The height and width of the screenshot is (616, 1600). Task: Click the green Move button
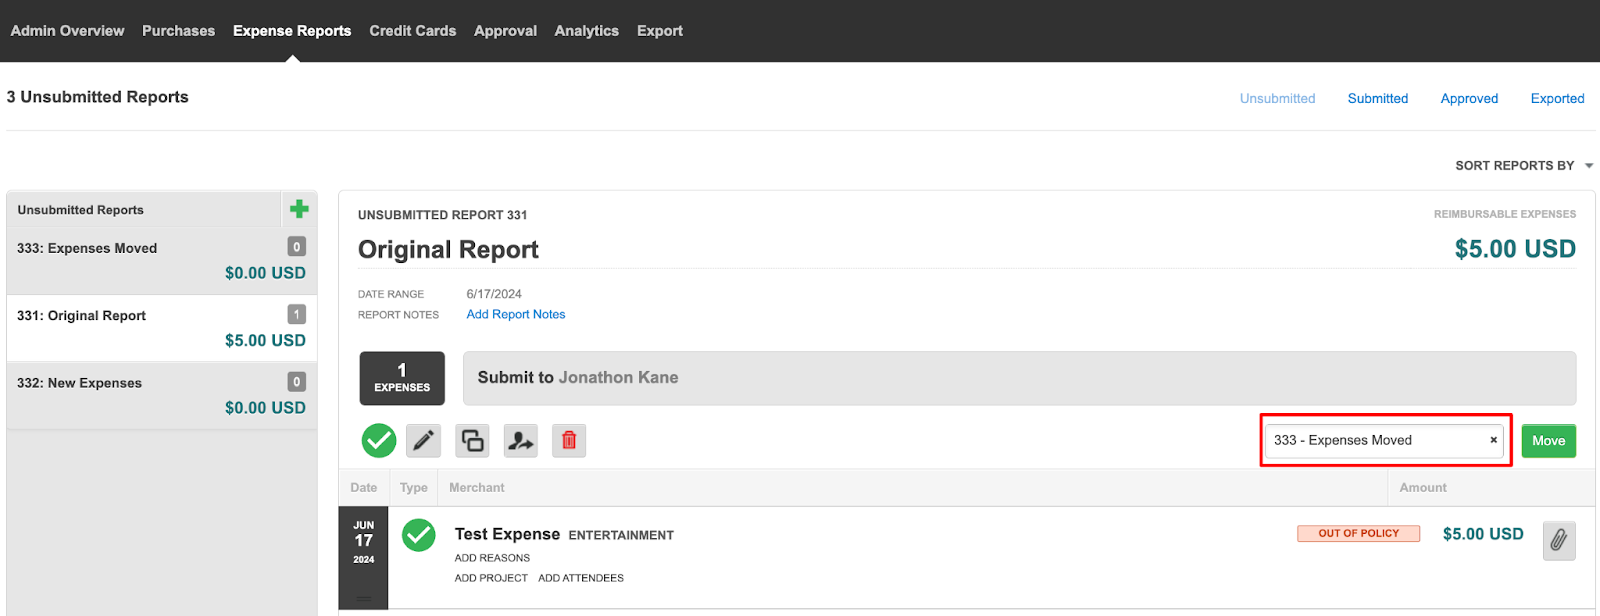1548,441
